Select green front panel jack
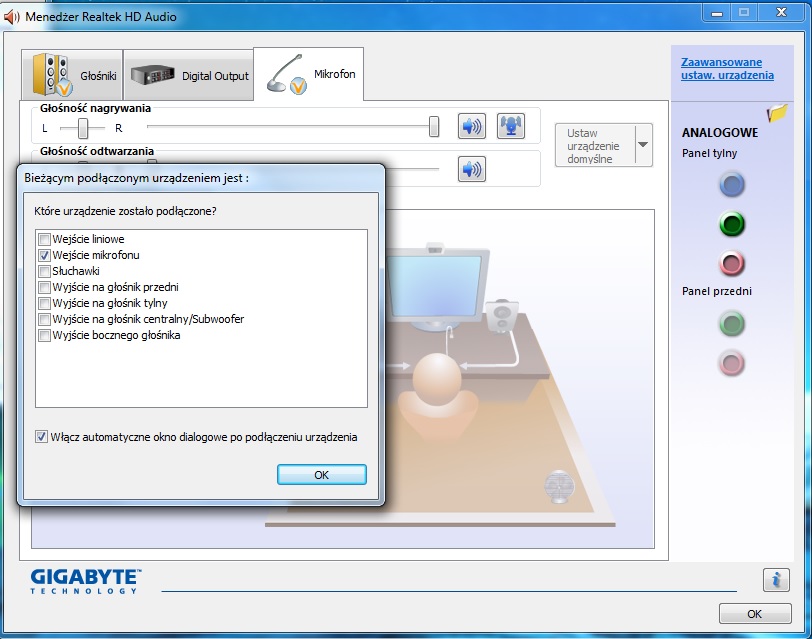812x639 pixels. pyautogui.click(x=732, y=324)
